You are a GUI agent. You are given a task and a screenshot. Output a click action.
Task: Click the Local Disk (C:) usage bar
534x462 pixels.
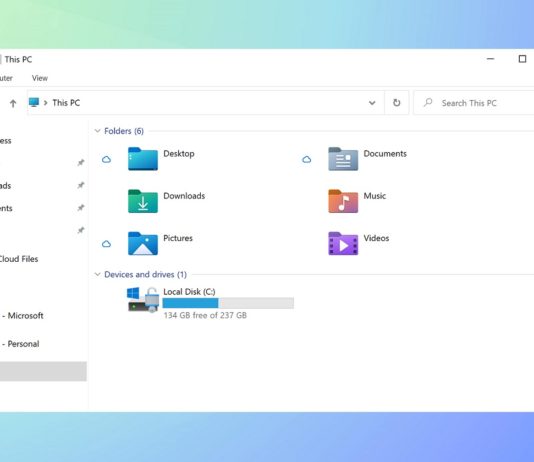[228, 303]
